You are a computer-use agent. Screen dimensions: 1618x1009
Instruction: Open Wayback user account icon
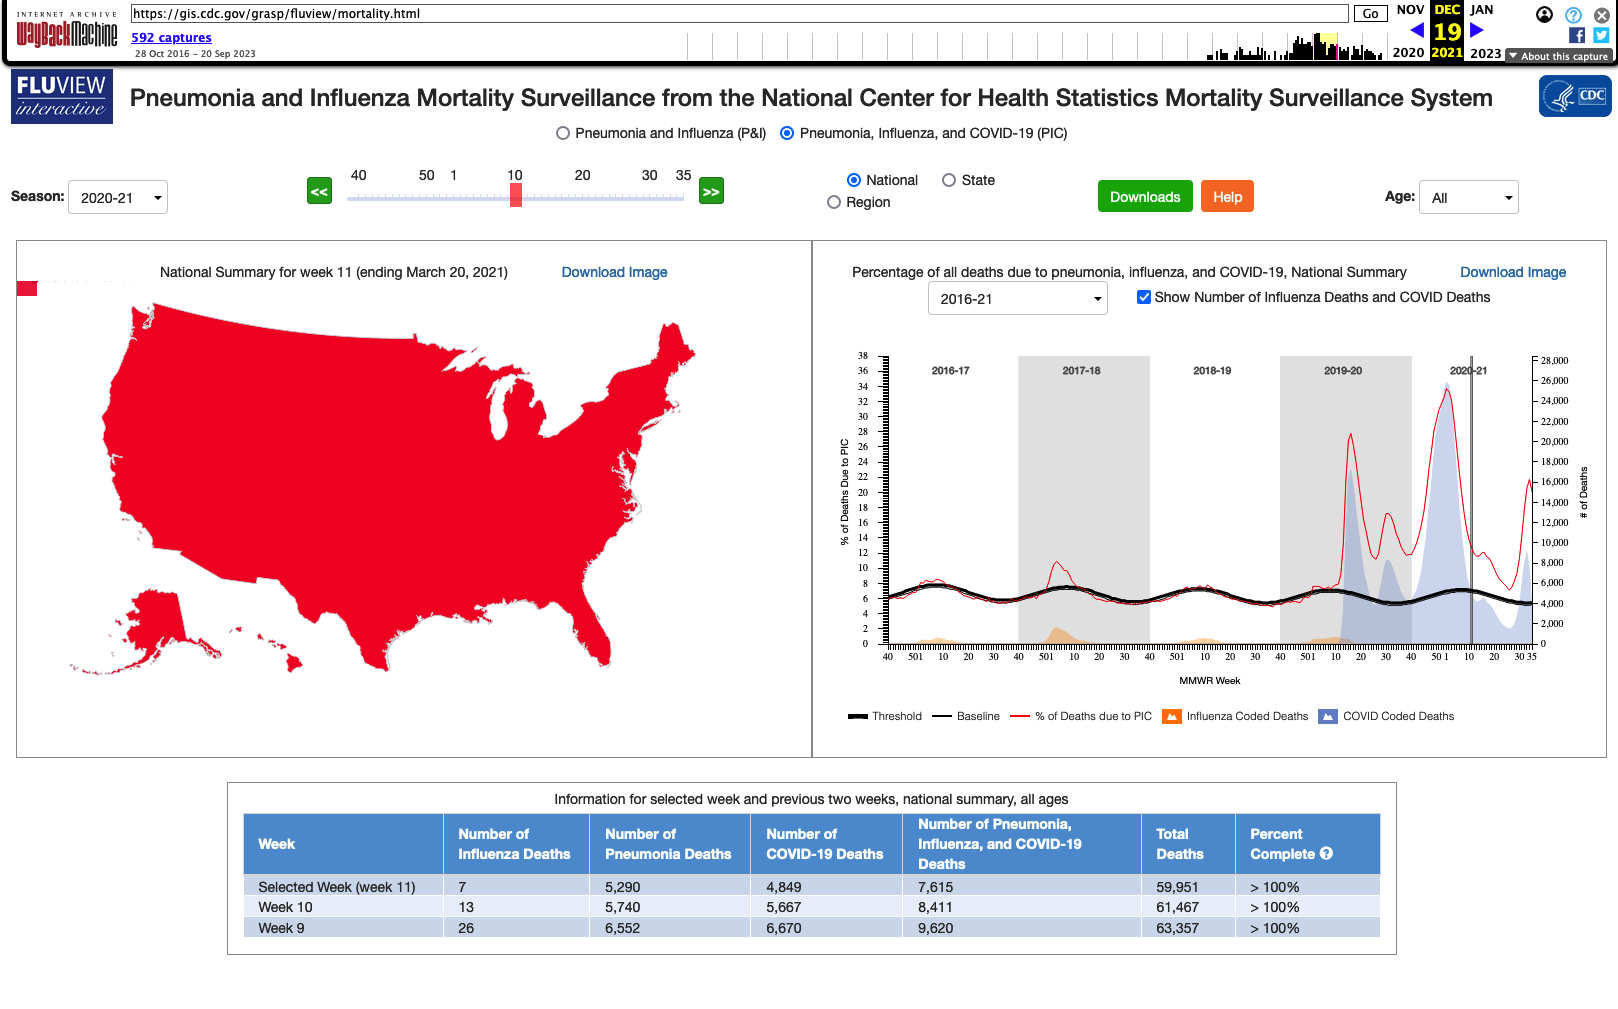coord(1545,14)
